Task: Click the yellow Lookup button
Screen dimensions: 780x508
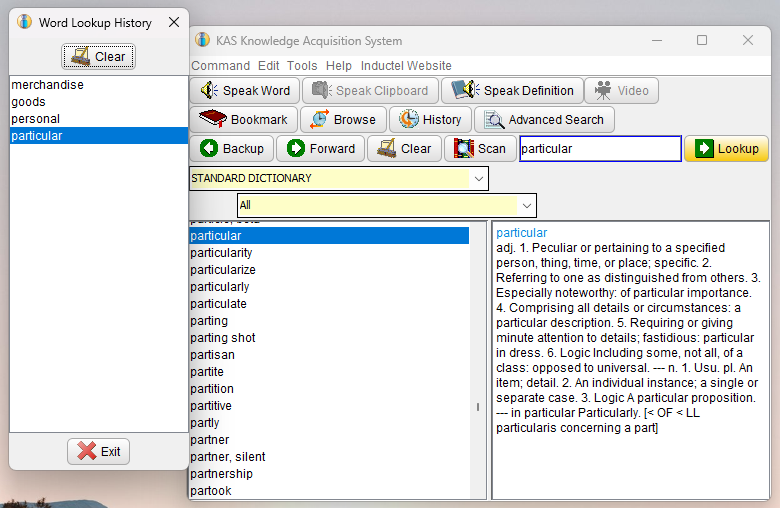Action: pyautogui.click(x=726, y=148)
